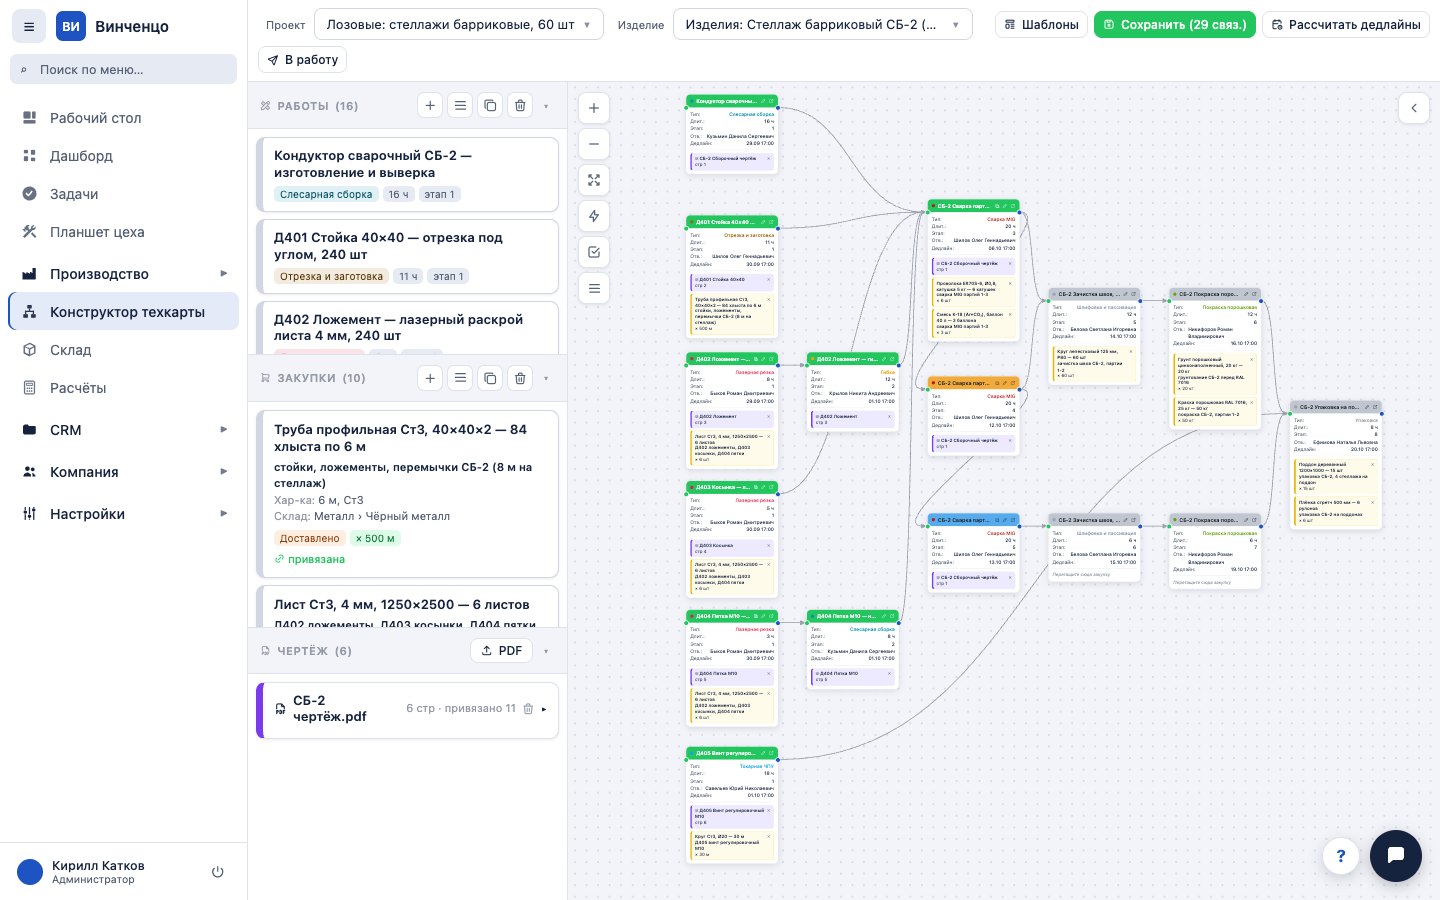The width and height of the screenshot is (1440, 900).
Task: Collapse the ЗАКУПКИ section chevron
Action: coord(546,378)
